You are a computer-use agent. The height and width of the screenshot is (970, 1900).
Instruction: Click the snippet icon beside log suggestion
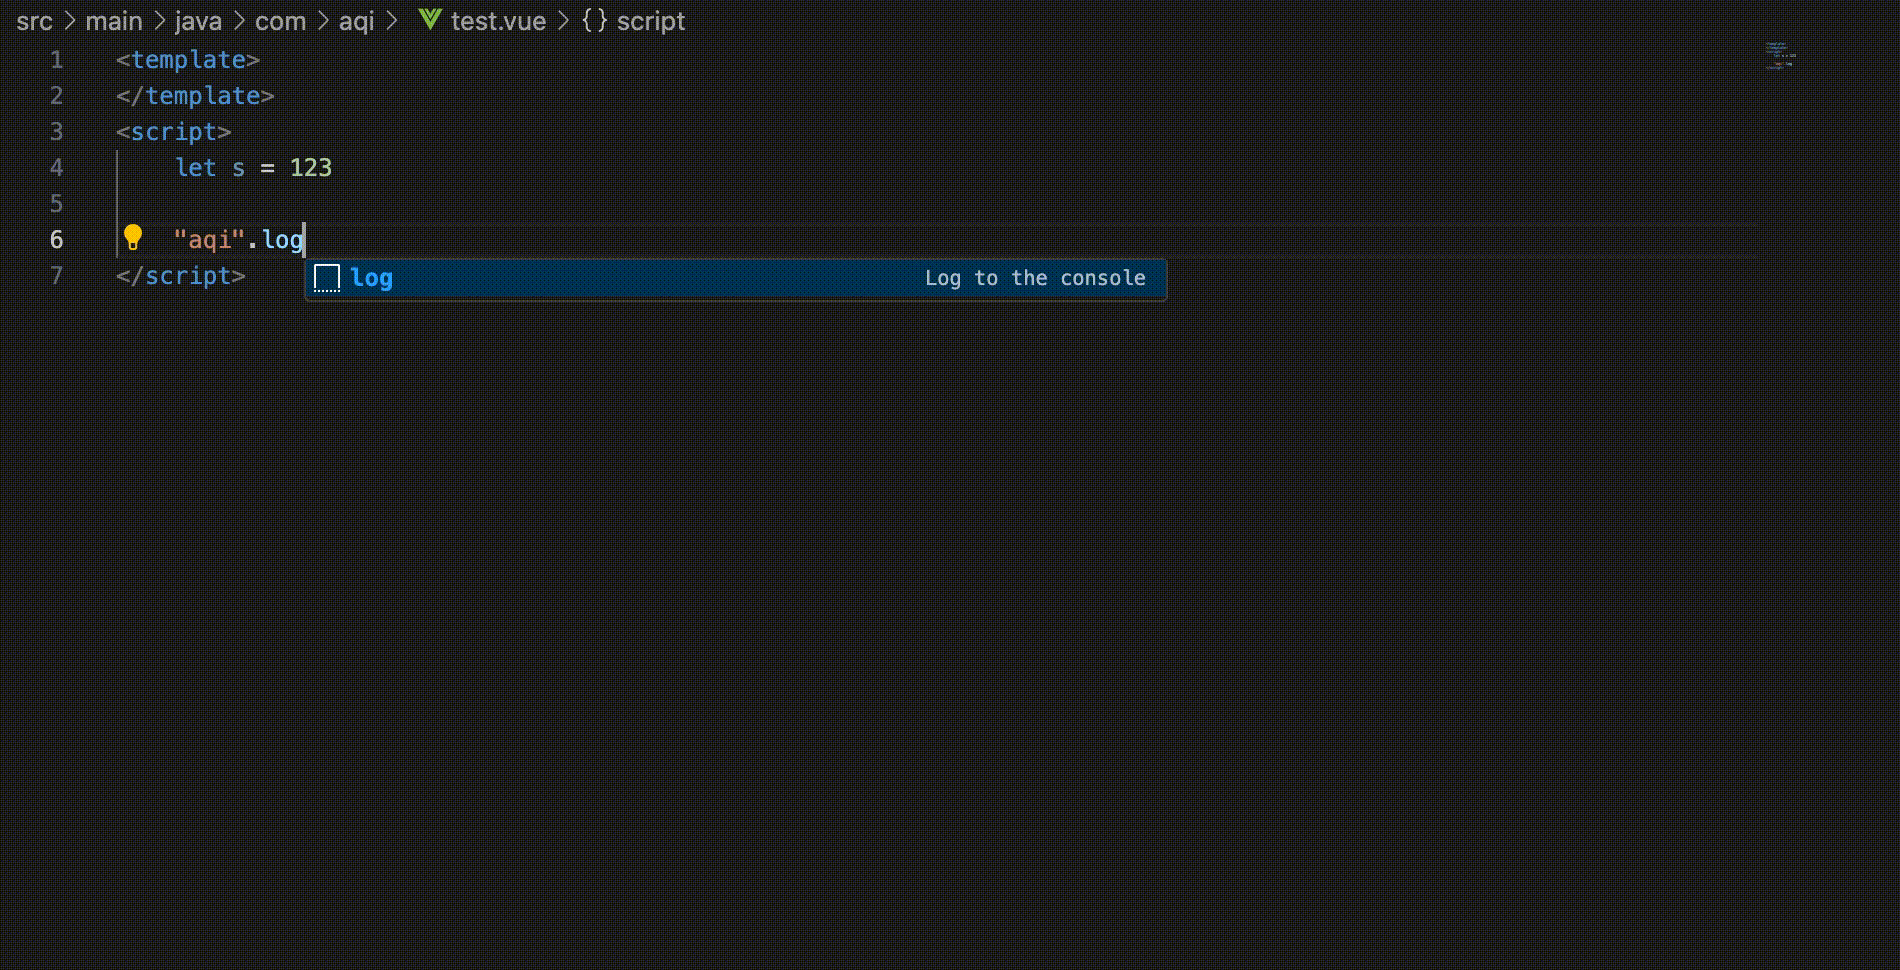pyautogui.click(x=327, y=278)
